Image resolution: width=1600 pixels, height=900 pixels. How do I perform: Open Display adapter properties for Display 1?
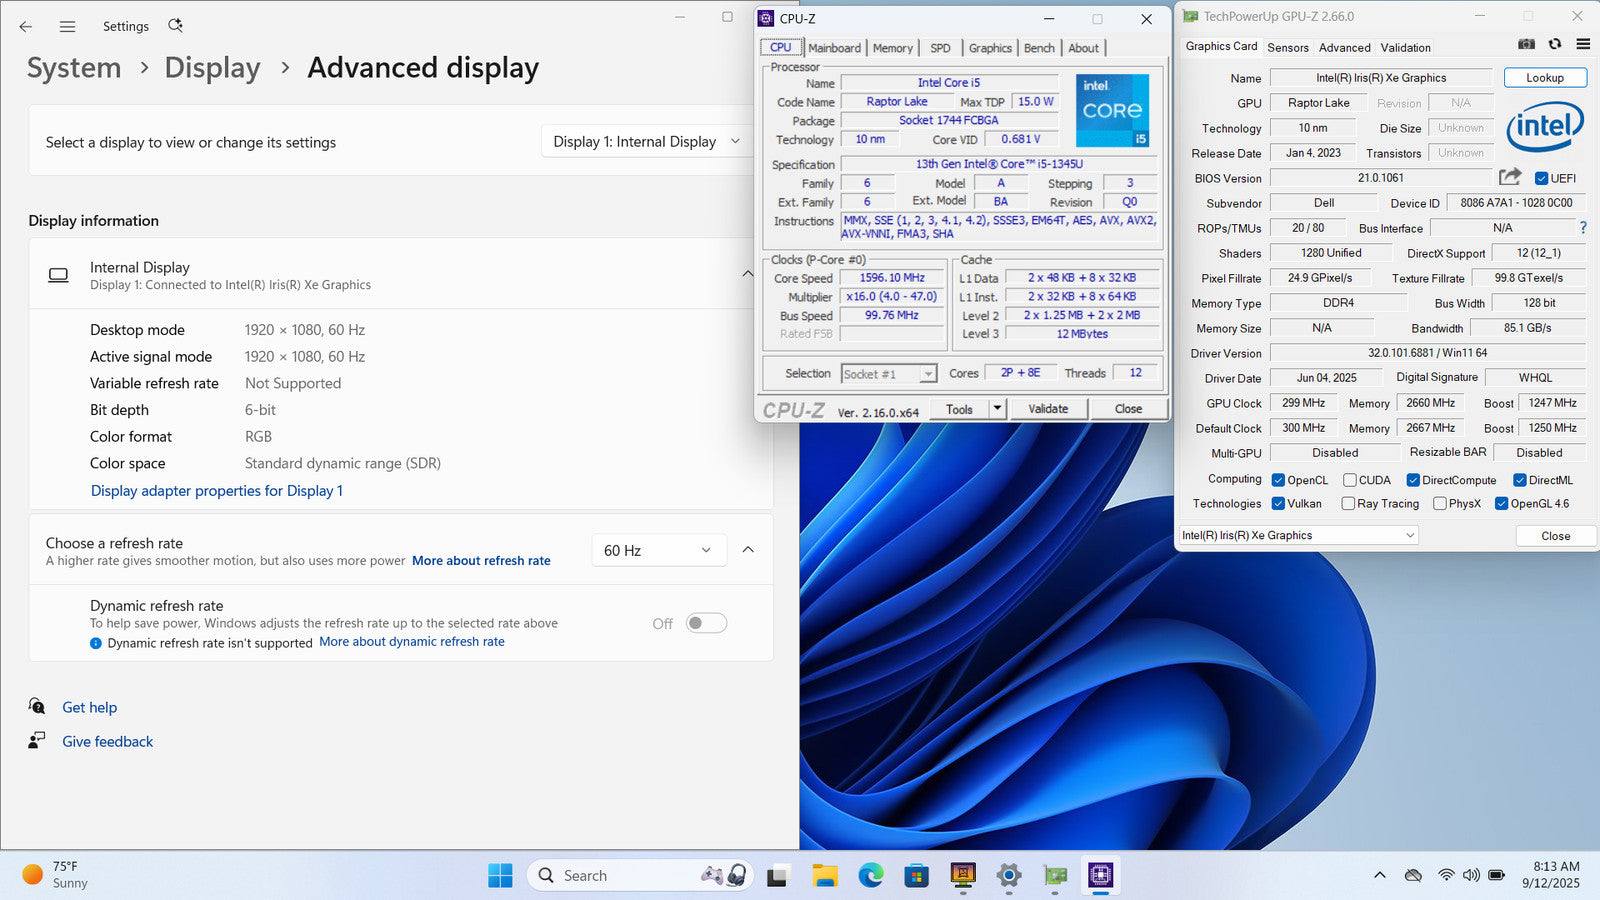coord(217,491)
